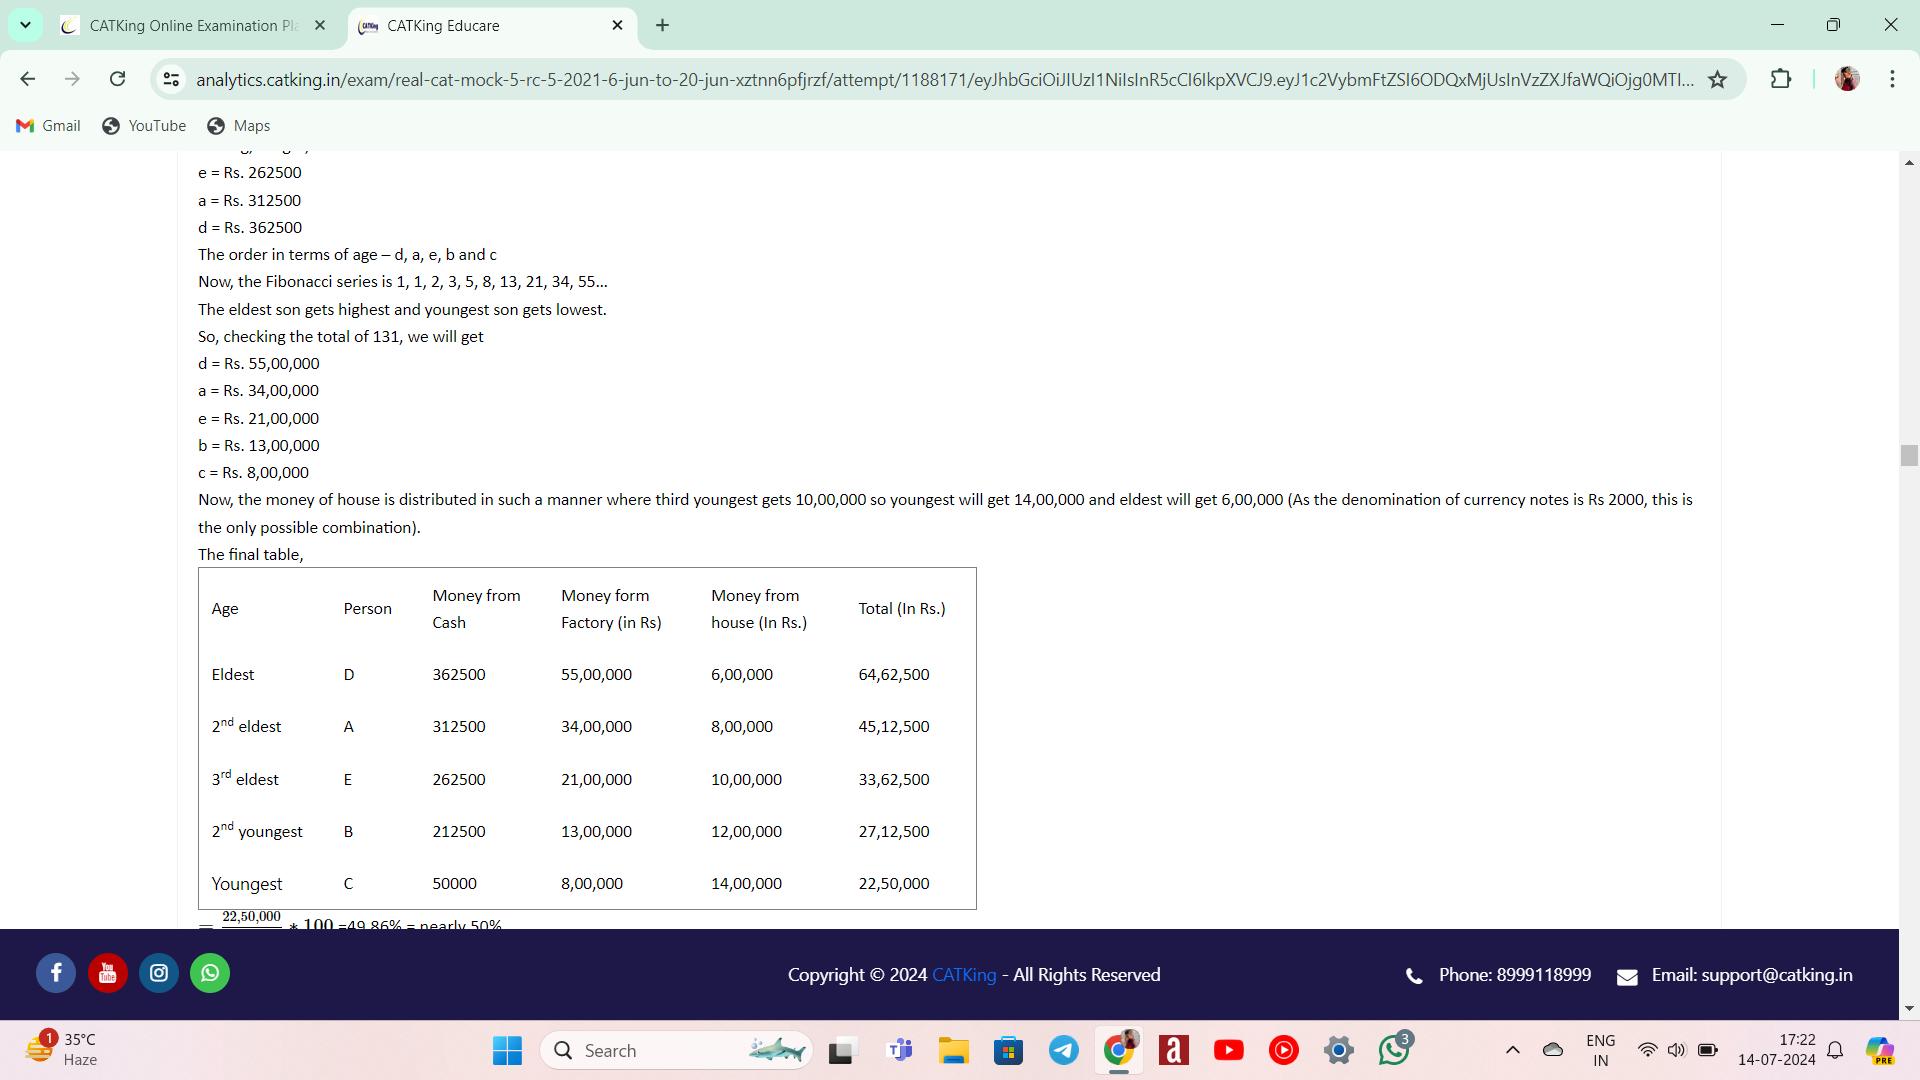Open the Facebook social icon in footer
The height and width of the screenshot is (1080, 1920).
[56, 973]
